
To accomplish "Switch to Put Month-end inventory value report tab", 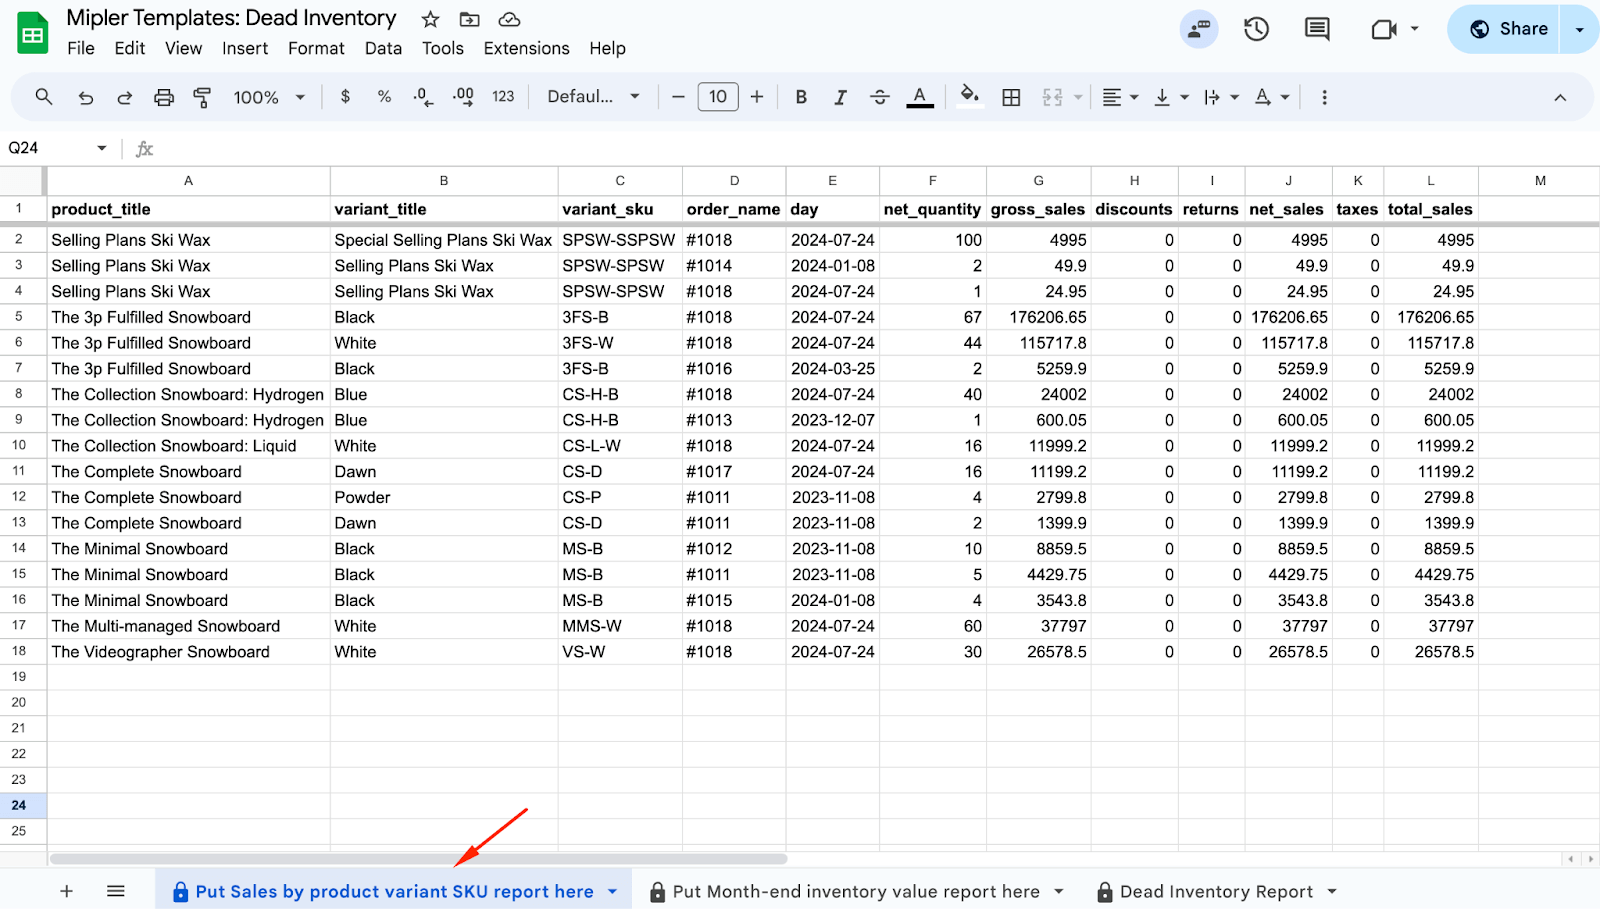I will pos(855,891).
